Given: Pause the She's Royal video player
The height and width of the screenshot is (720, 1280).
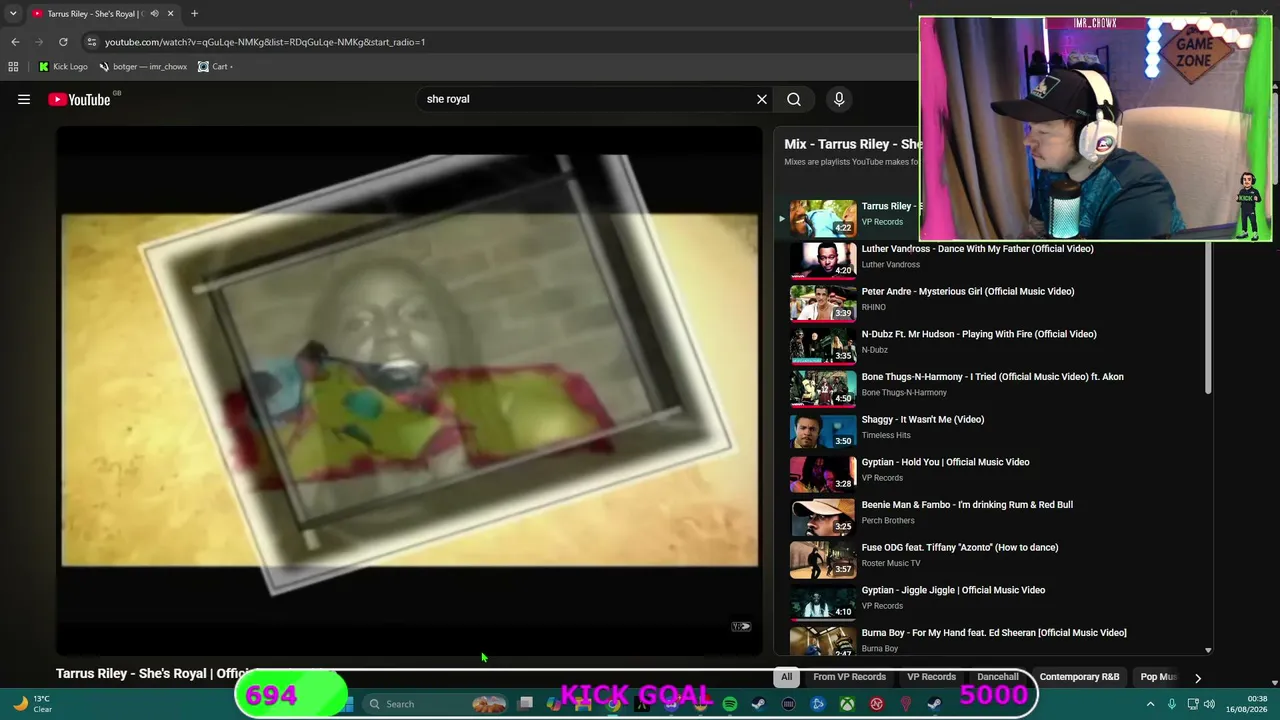Looking at the screenshot, I should pos(409,390).
